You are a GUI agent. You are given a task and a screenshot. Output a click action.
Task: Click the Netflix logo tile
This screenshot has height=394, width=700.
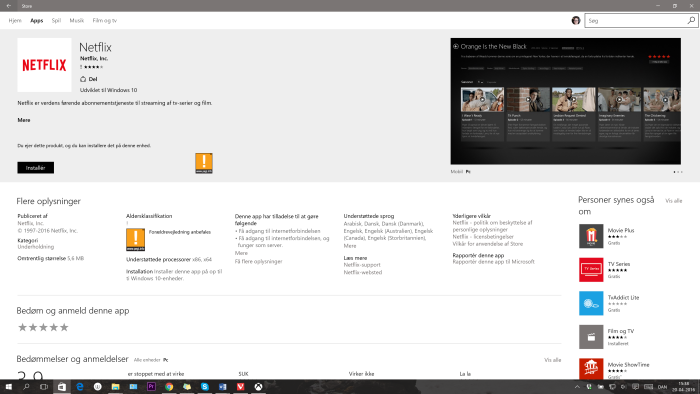point(44,65)
